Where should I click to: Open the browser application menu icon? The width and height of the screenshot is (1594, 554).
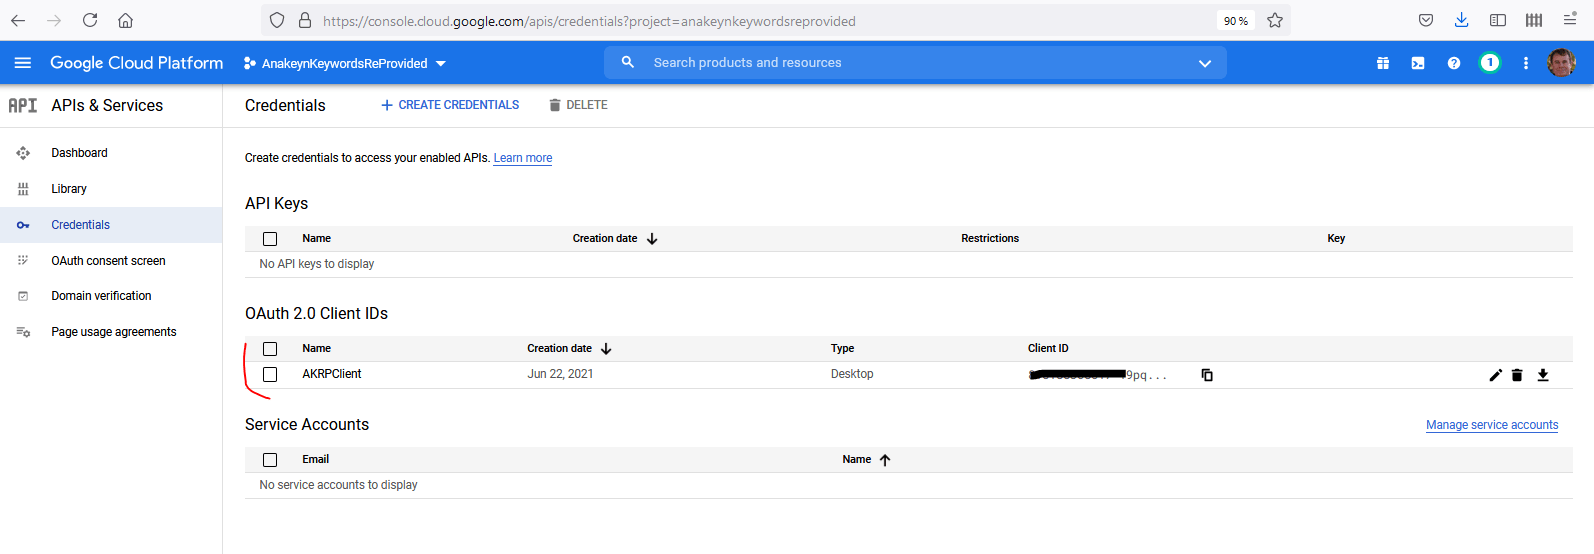point(1570,19)
